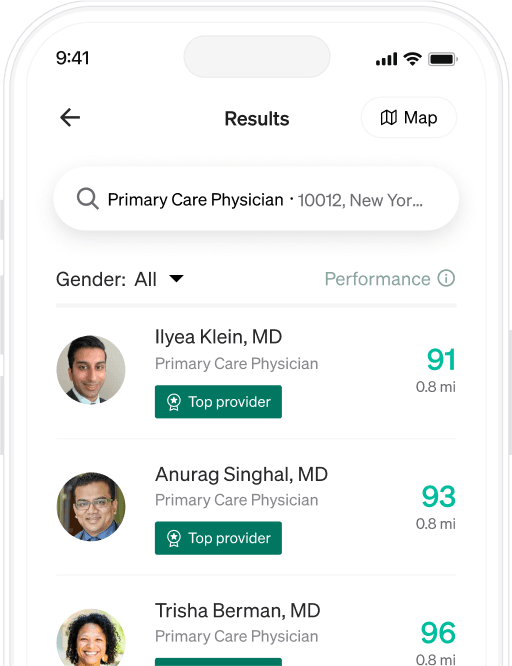
Task: Click the performance score 93
Action: click(x=438, y=496)
